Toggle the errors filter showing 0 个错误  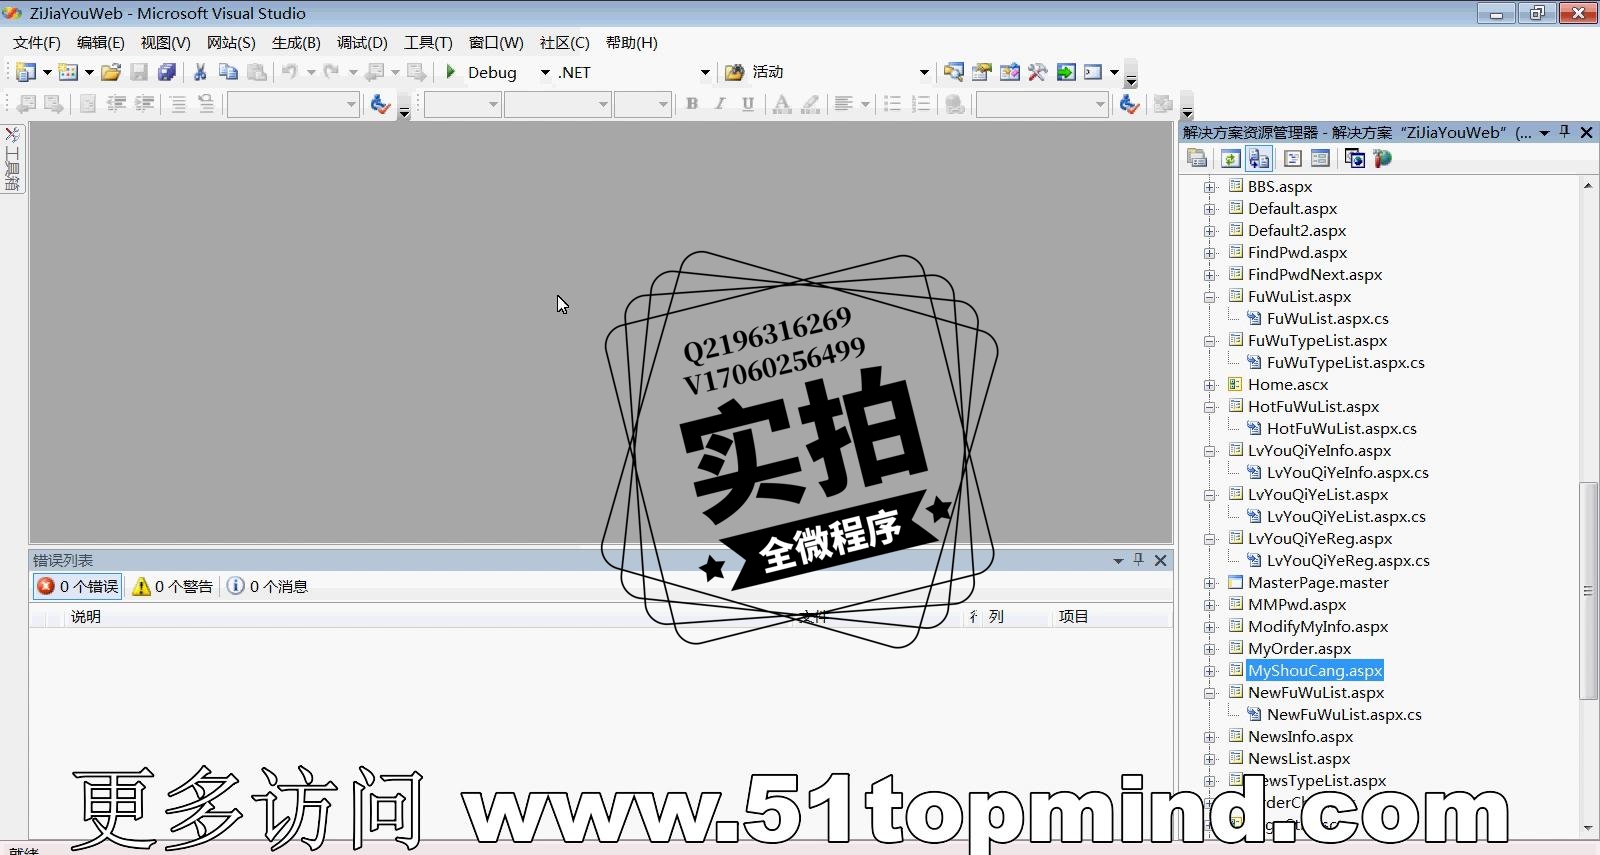(78, 586)
